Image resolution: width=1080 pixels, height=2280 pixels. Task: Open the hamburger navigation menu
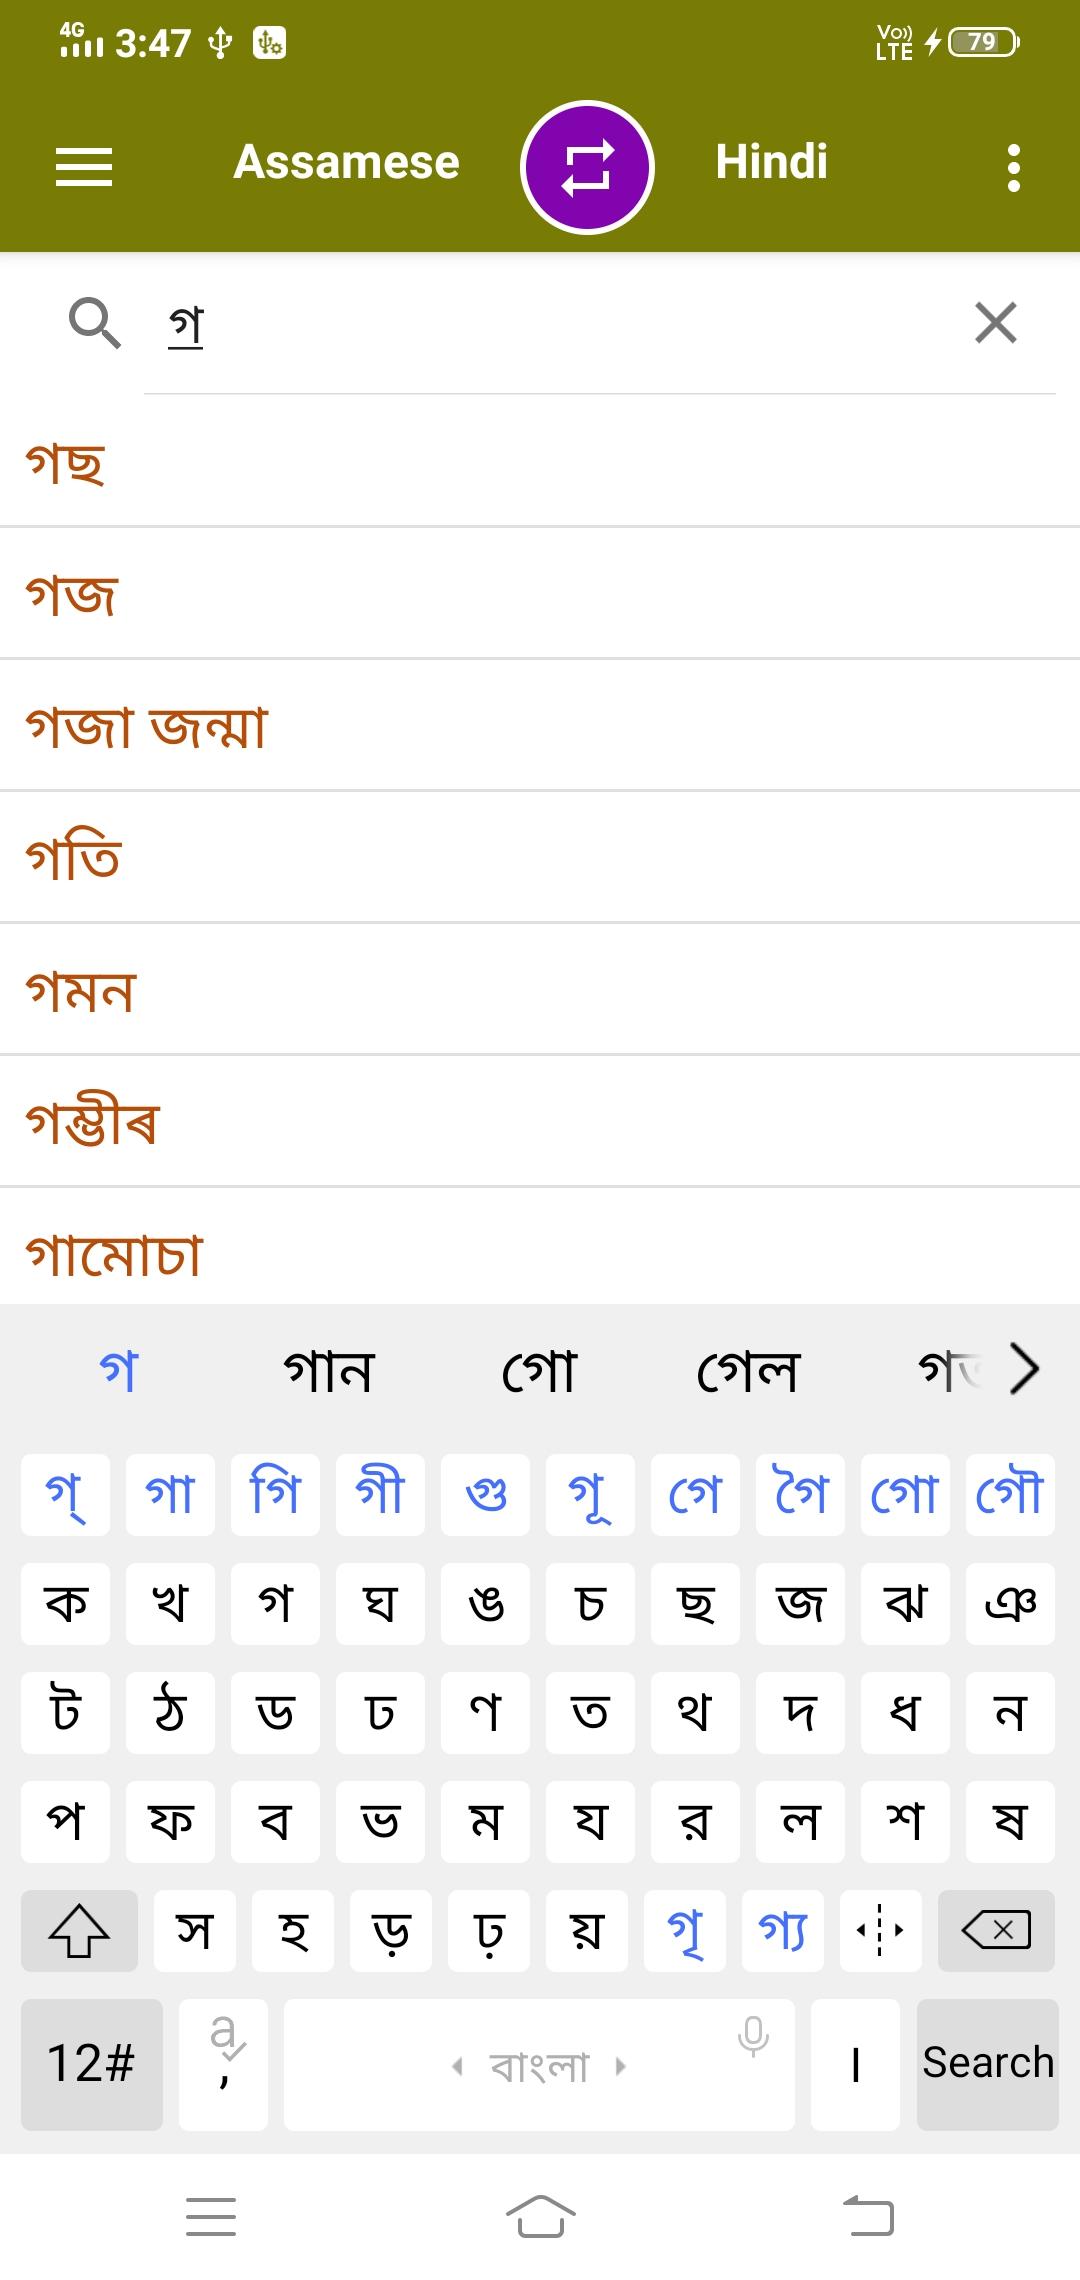pos(84,166)
